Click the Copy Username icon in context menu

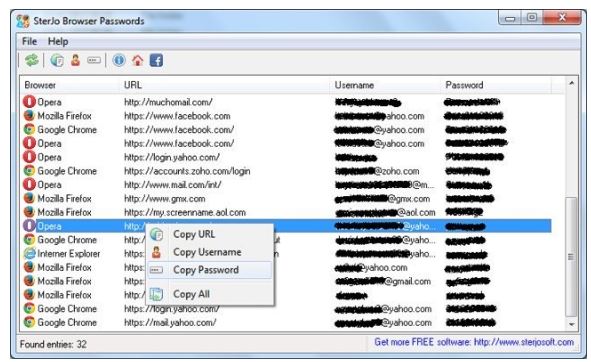coord(156,252)
